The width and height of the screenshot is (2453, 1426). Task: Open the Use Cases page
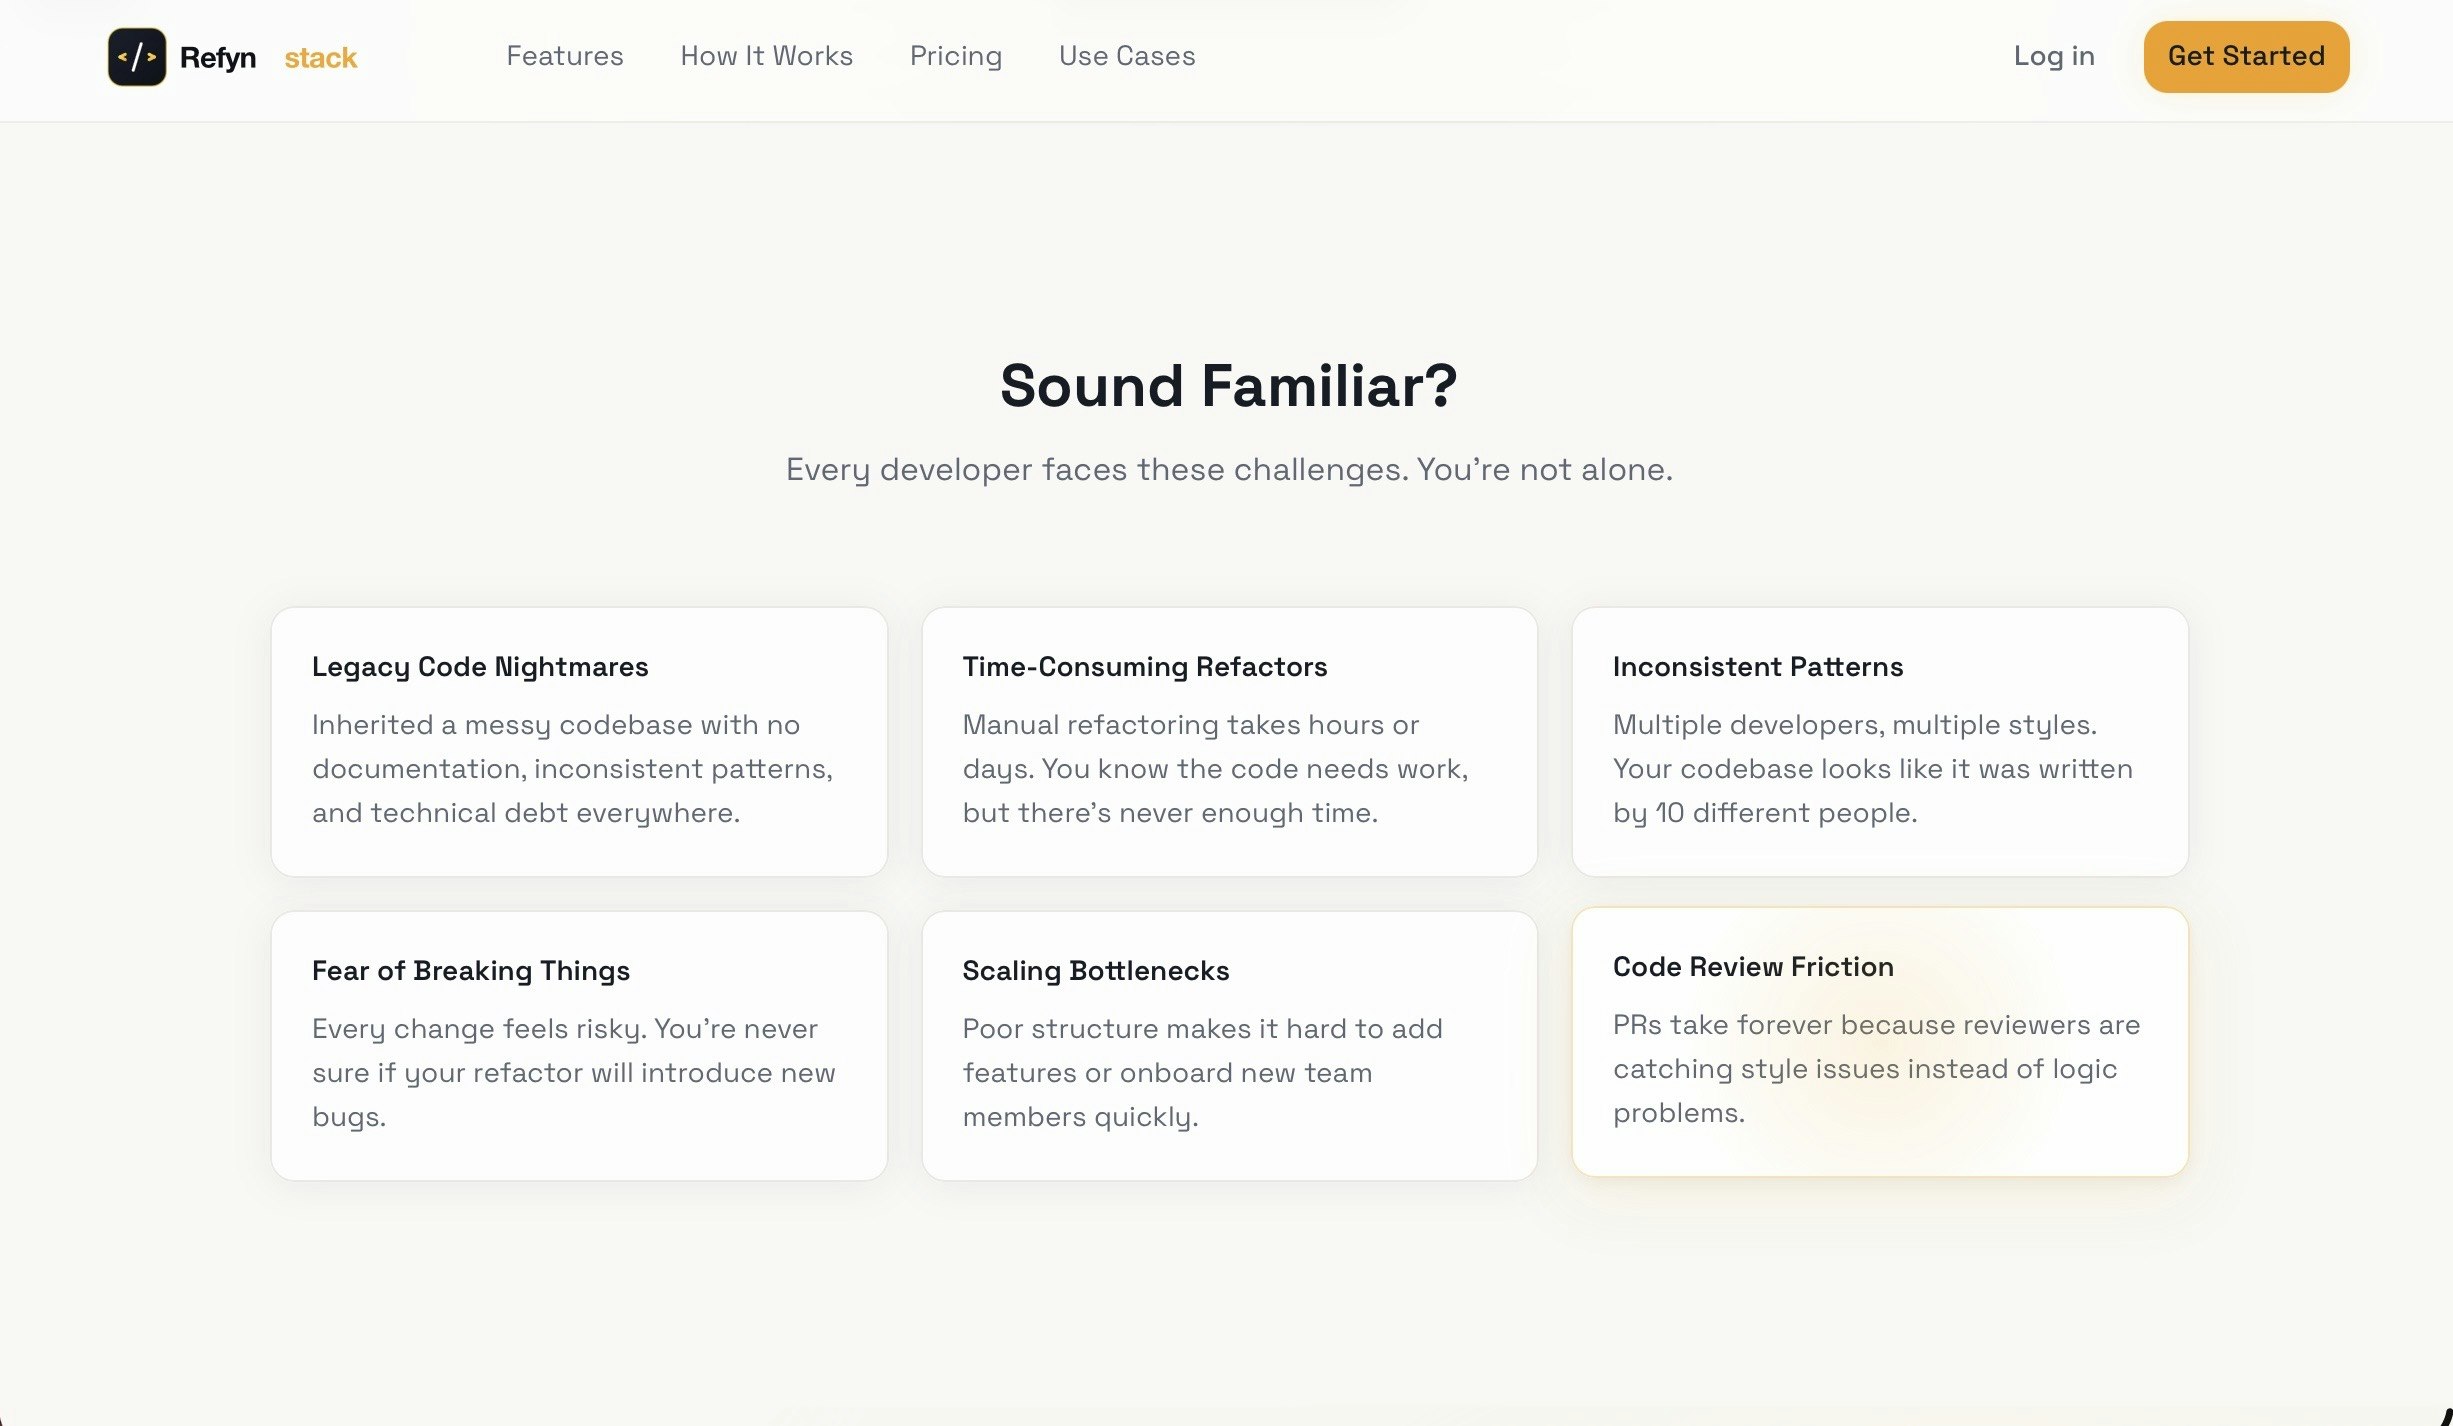point(1127,57)
